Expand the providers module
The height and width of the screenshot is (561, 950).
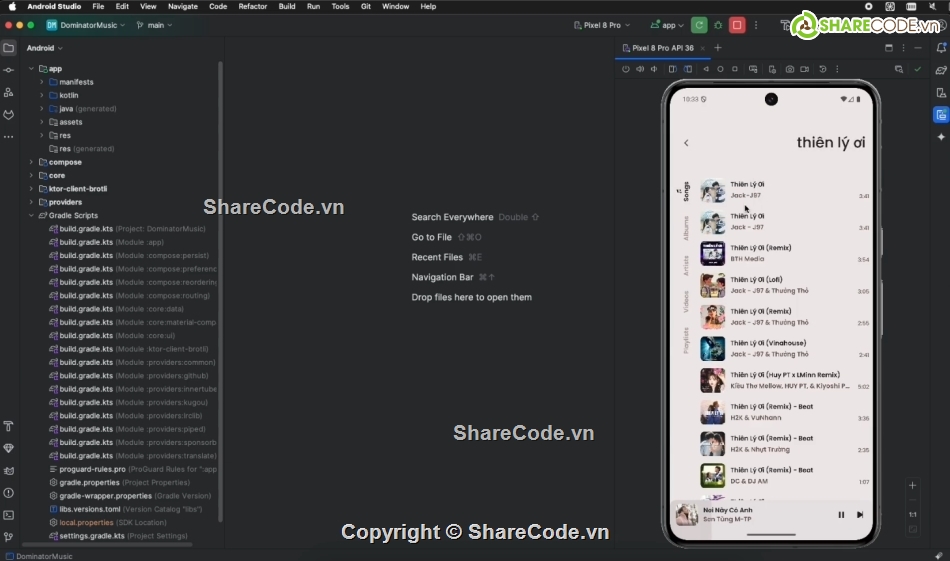tap(32, 202)
